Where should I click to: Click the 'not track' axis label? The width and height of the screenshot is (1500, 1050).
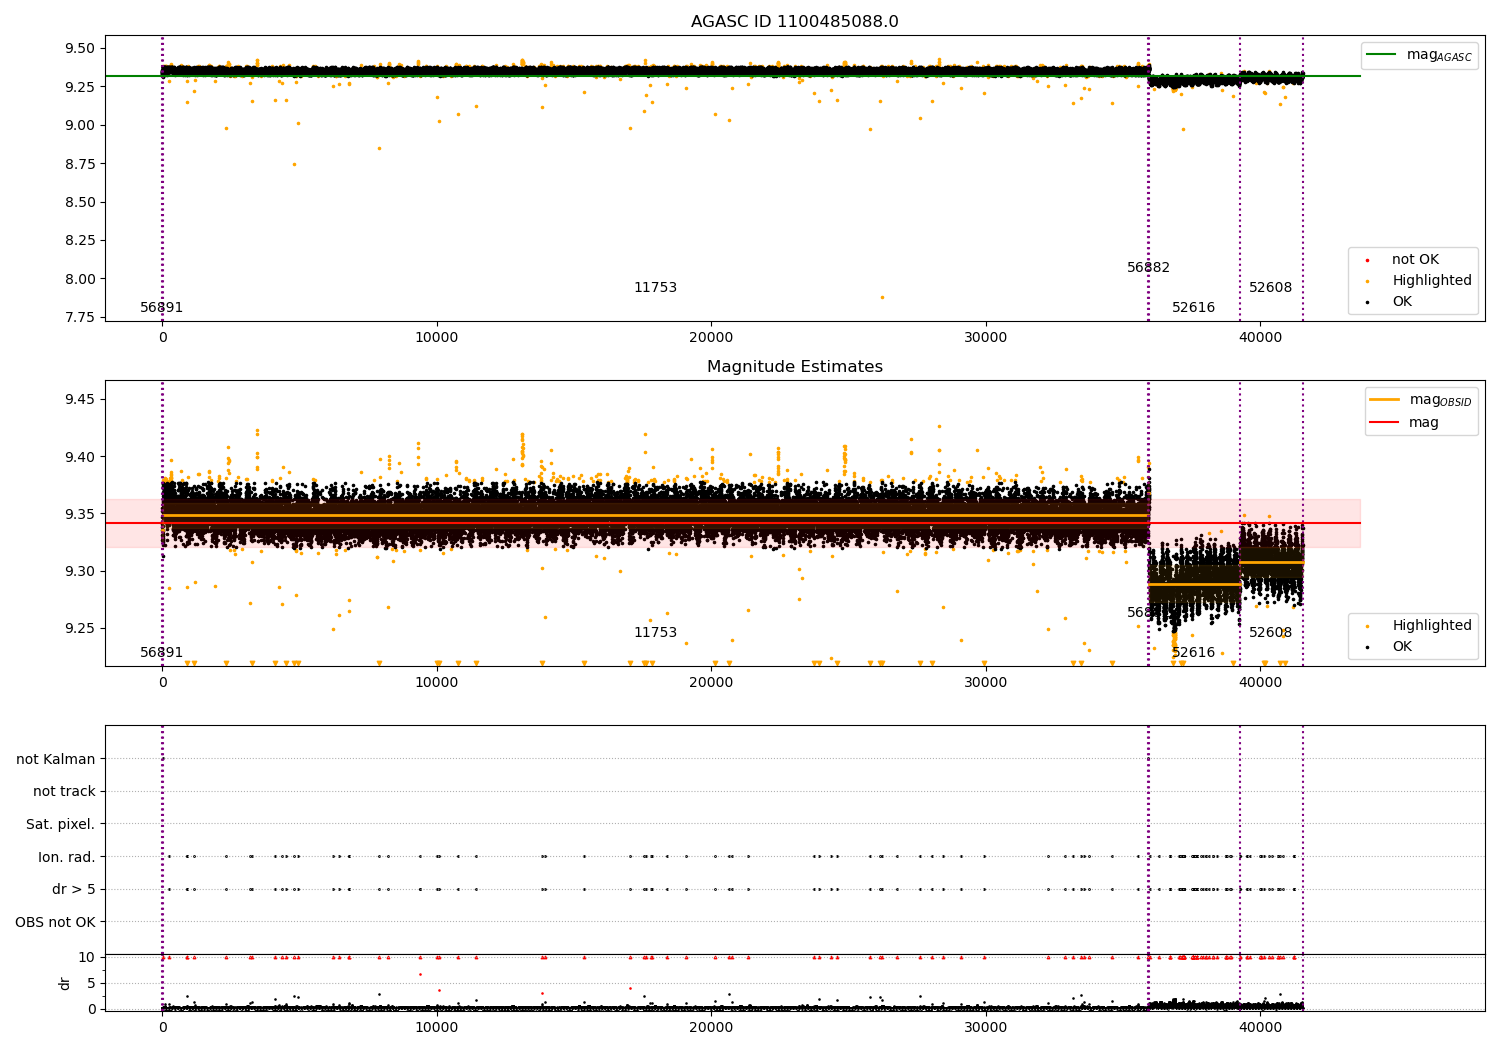[64, 791]
